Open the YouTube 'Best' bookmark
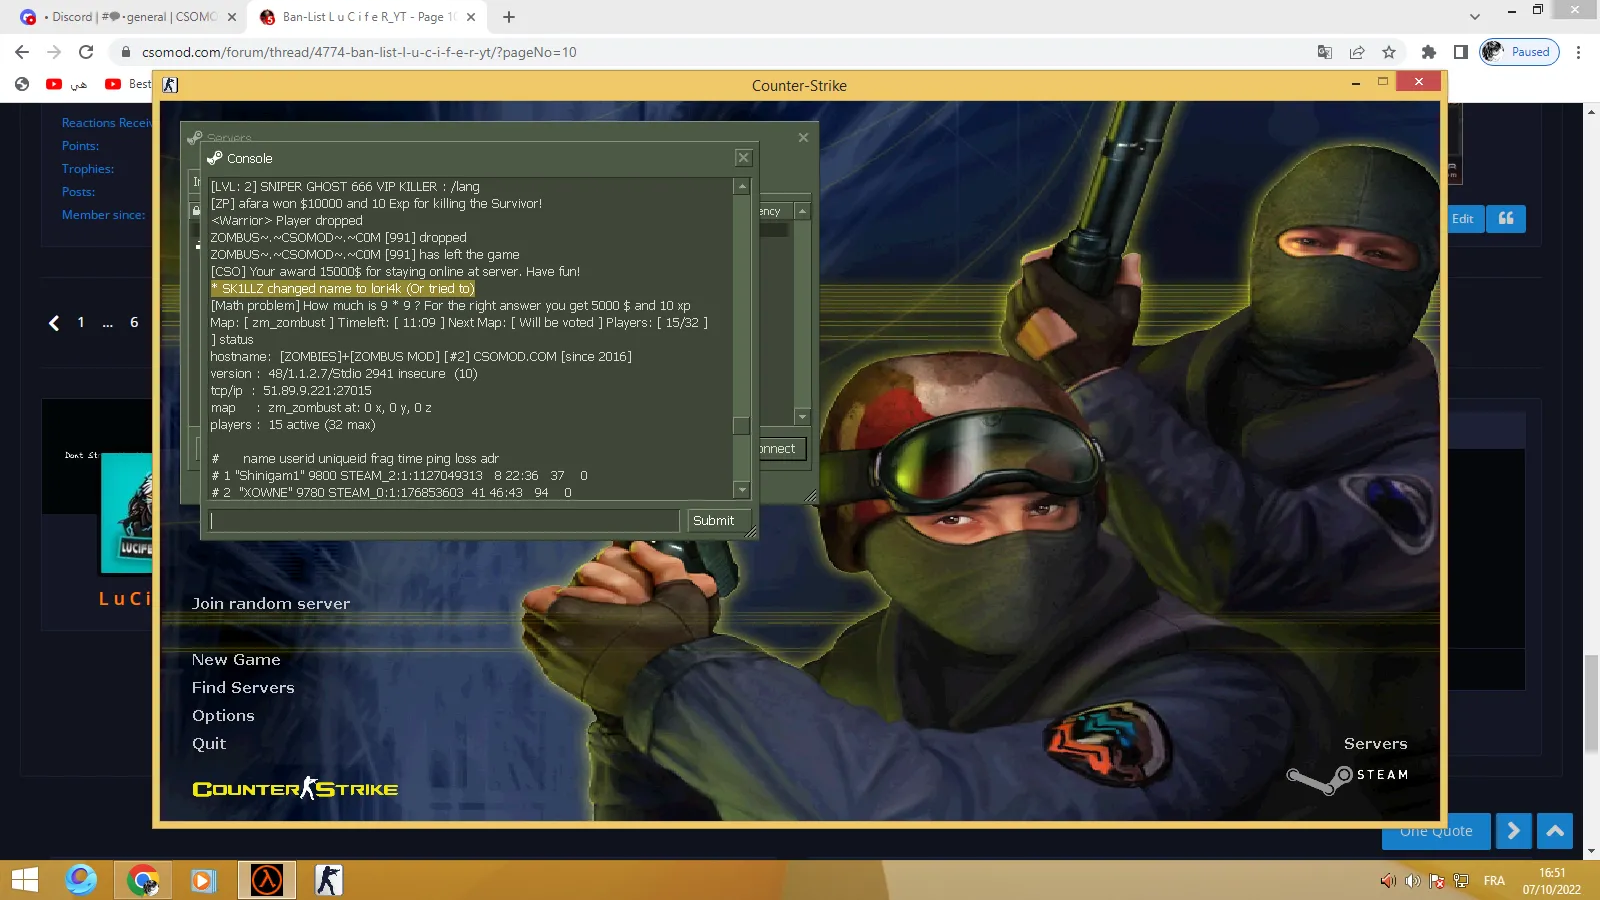The image size is (1600, 900). (128, 84)
